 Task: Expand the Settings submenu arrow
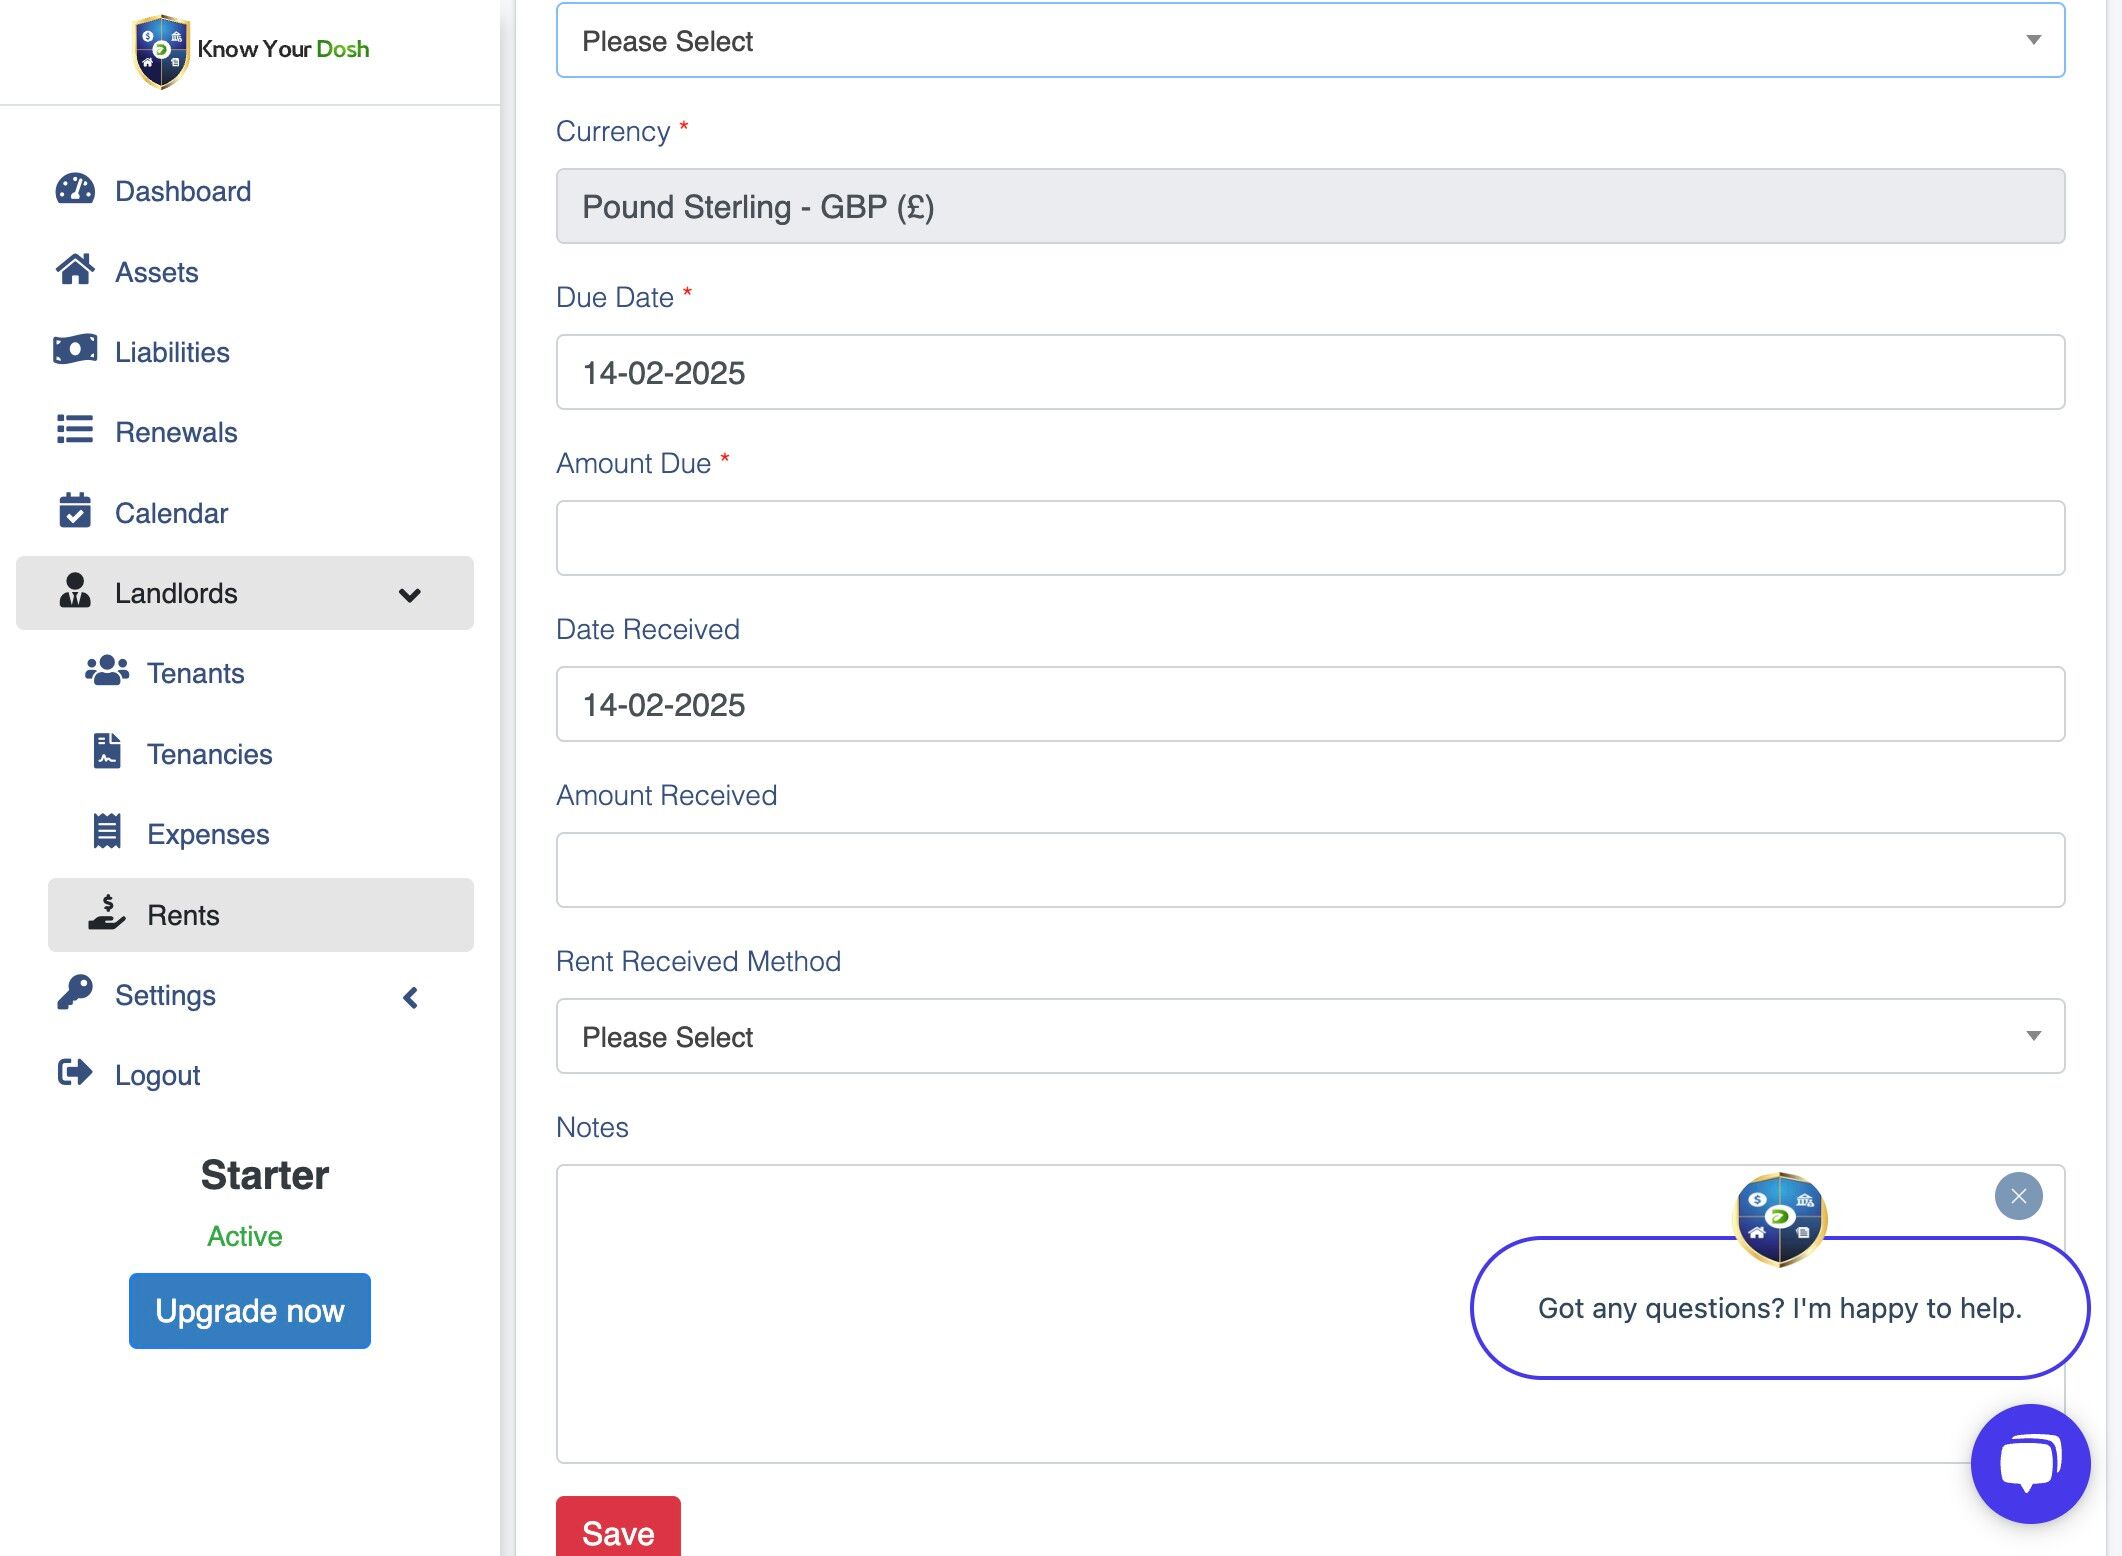410,997
